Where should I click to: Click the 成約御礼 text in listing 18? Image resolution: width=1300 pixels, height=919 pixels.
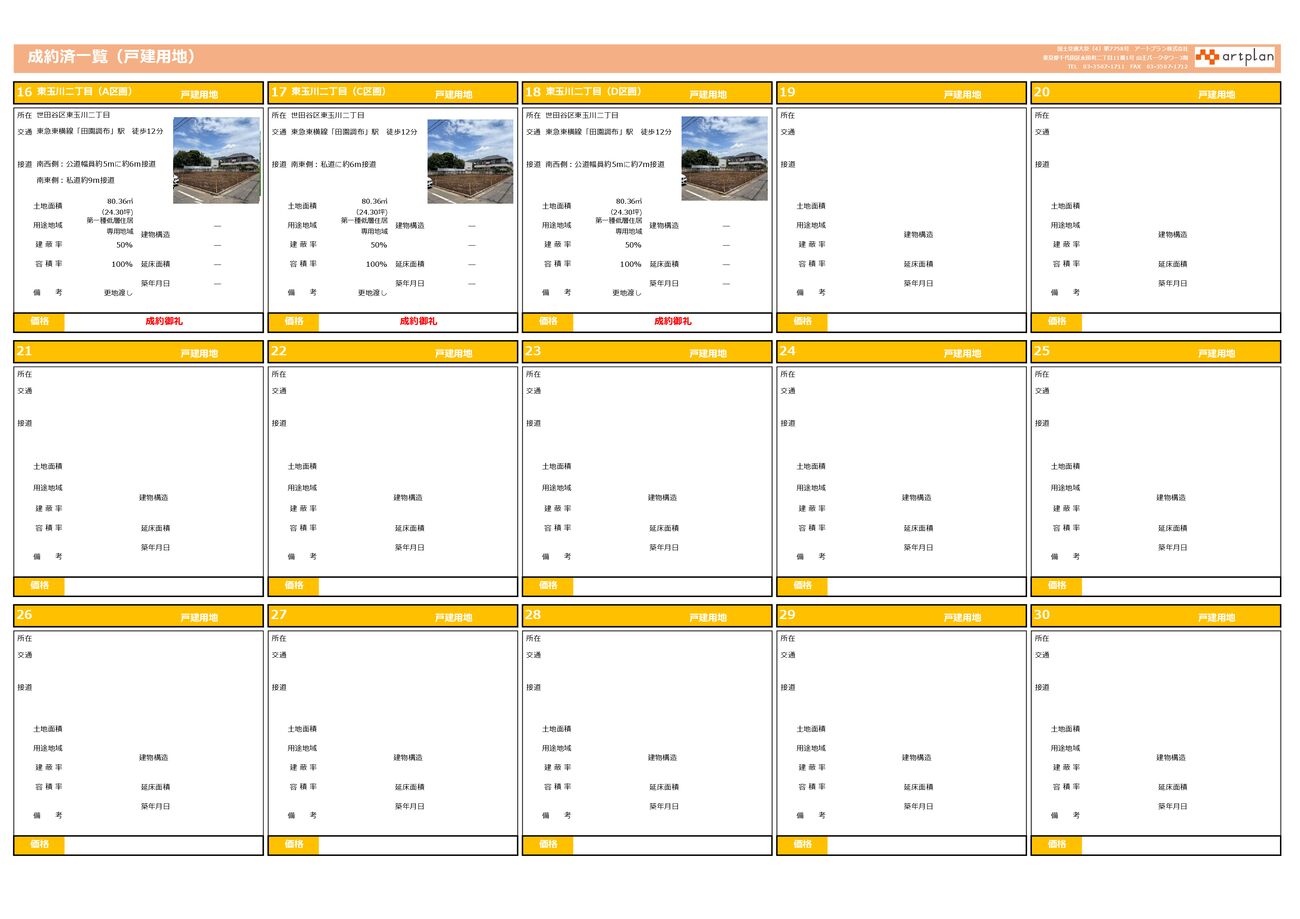[672, 322]
